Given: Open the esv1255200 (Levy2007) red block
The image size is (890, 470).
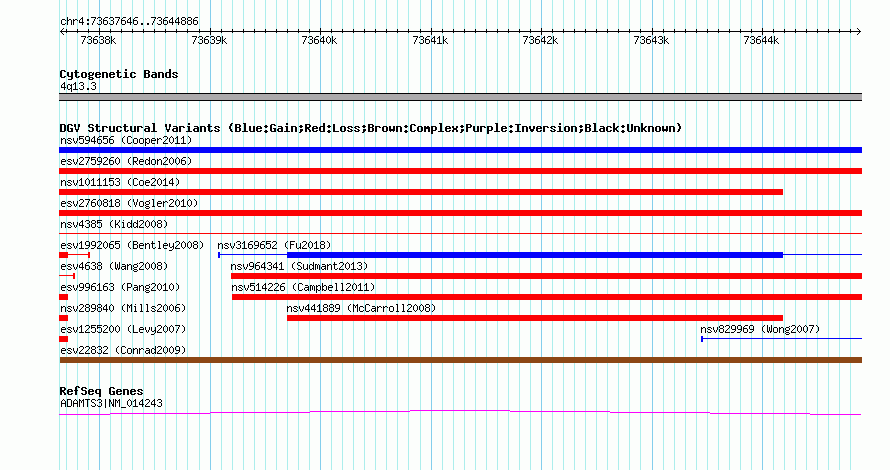Looking at the screenshot, I should click(64, 339).
